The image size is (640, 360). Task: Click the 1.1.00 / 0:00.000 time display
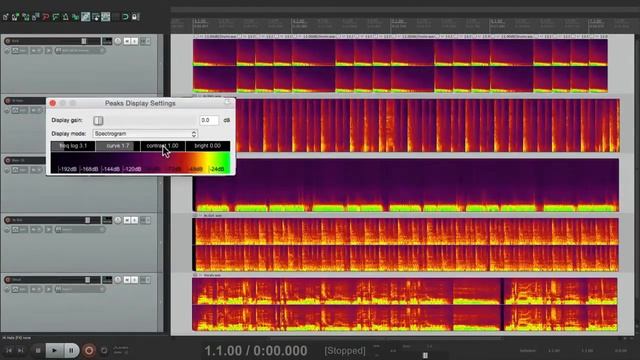tap(256, 351)
